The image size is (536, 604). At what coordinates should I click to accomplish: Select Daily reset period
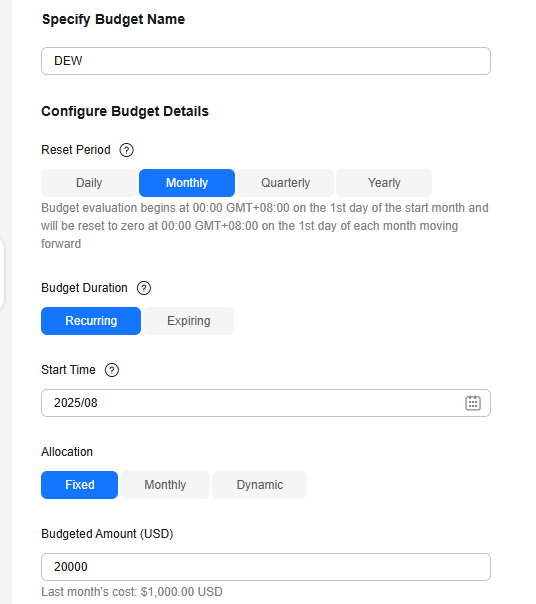tap(89, 183)
